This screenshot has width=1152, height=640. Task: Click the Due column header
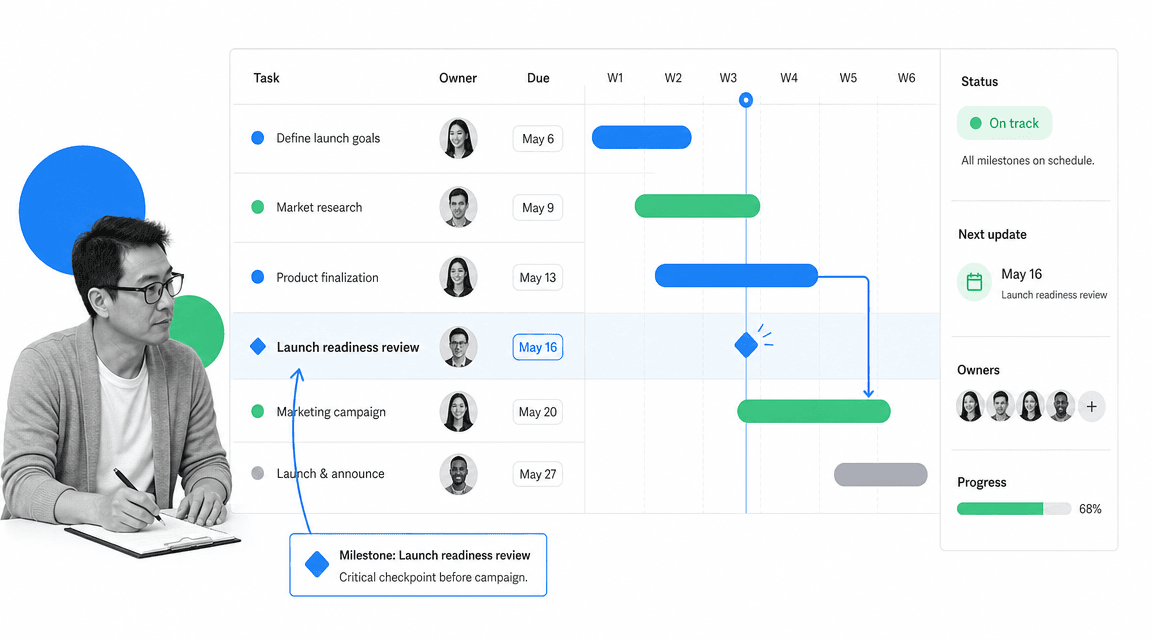(538, 78)
